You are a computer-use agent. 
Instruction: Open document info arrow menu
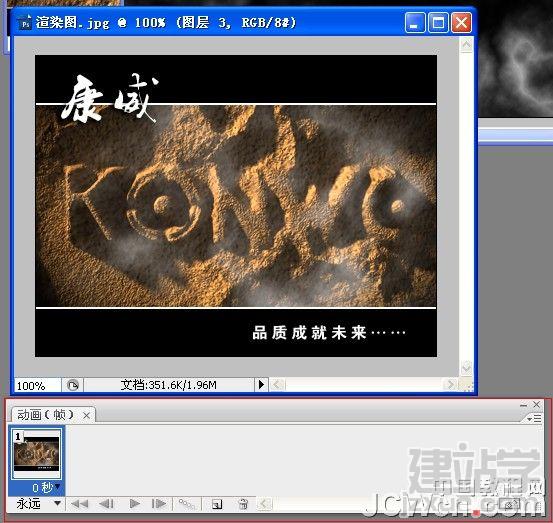[261, 384]
